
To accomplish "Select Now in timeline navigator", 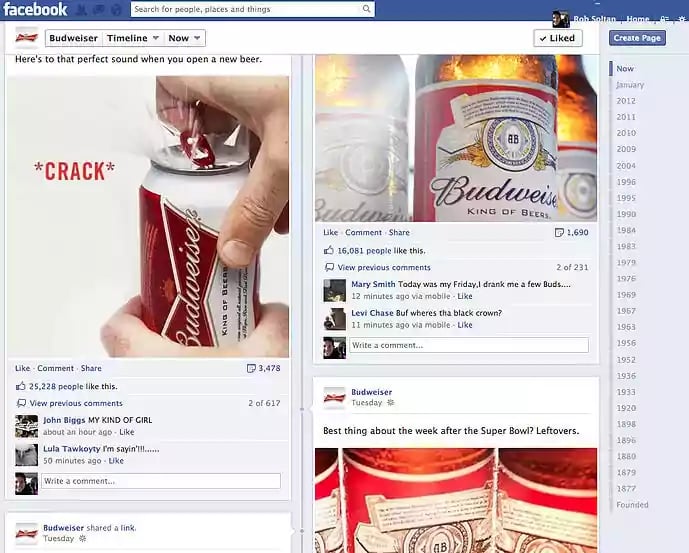I will [625, 69].
